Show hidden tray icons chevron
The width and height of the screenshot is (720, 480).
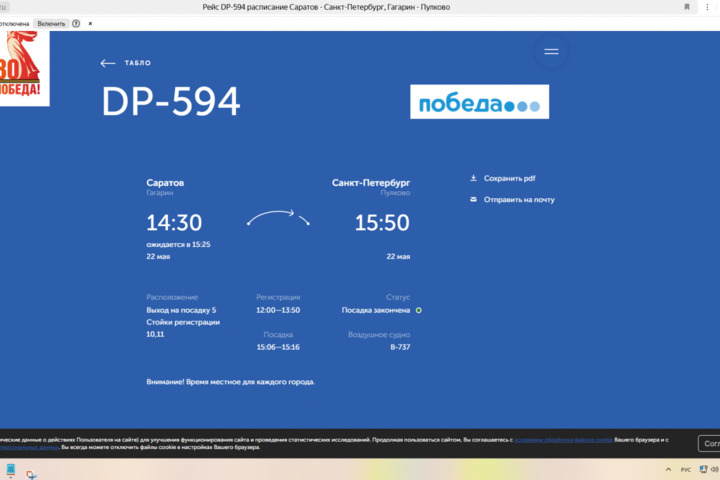point(668,469)
